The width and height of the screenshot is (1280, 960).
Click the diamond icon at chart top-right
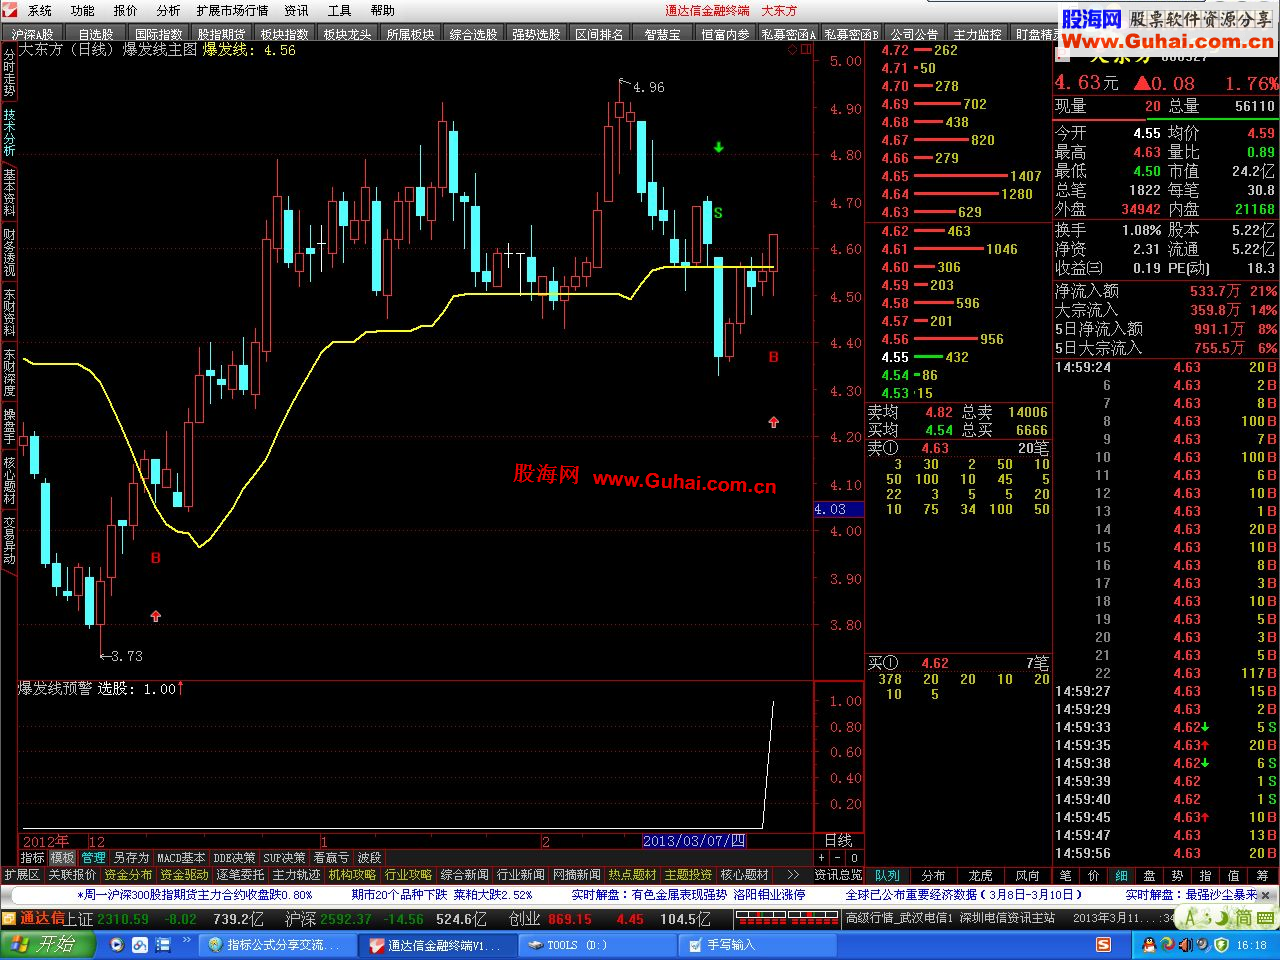(793, 49)
